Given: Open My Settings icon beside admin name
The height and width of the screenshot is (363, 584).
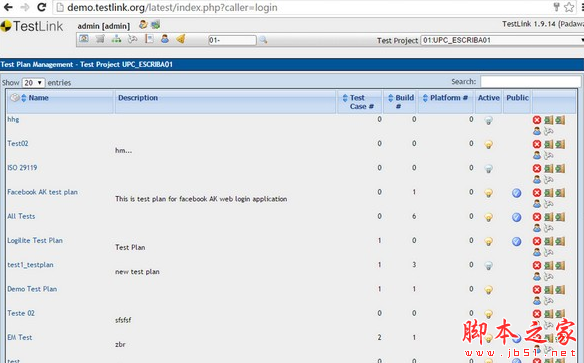Looking at the screenshot, I should (x=143, y=25).
